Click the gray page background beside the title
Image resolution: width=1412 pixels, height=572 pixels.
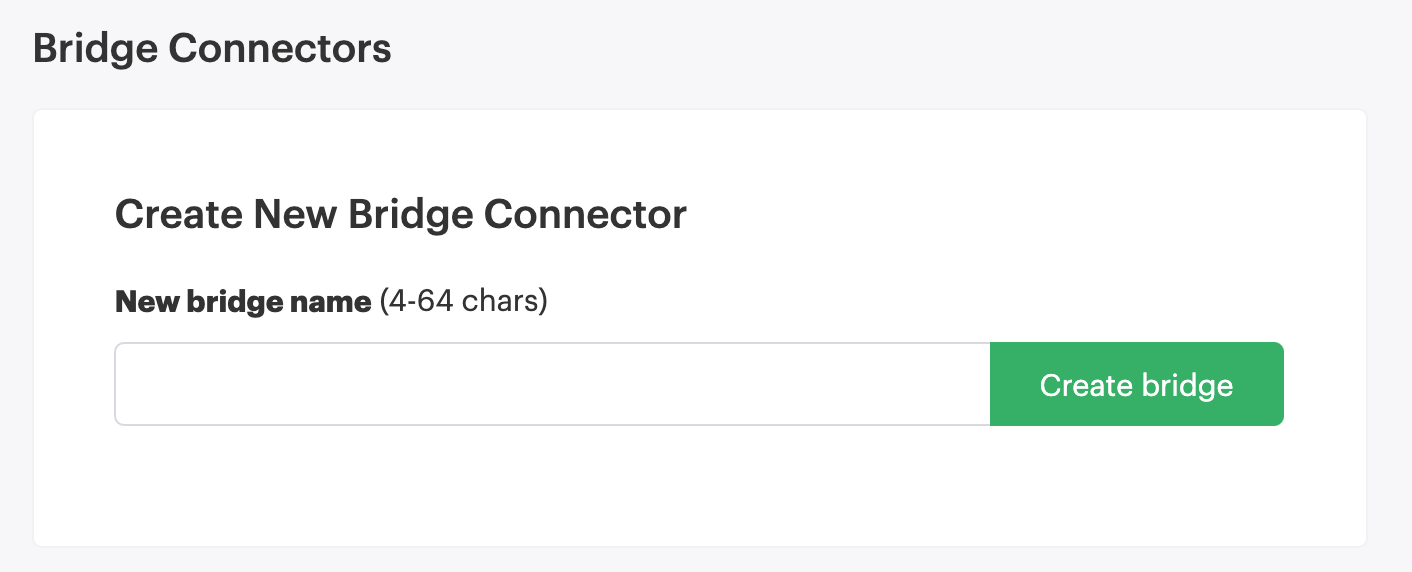click(900, 49)
